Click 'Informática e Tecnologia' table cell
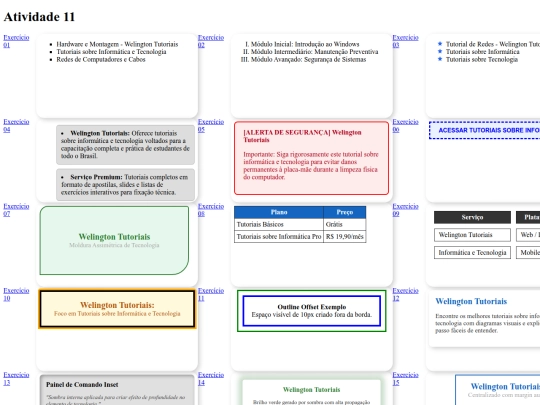 [x=472, y=252]
